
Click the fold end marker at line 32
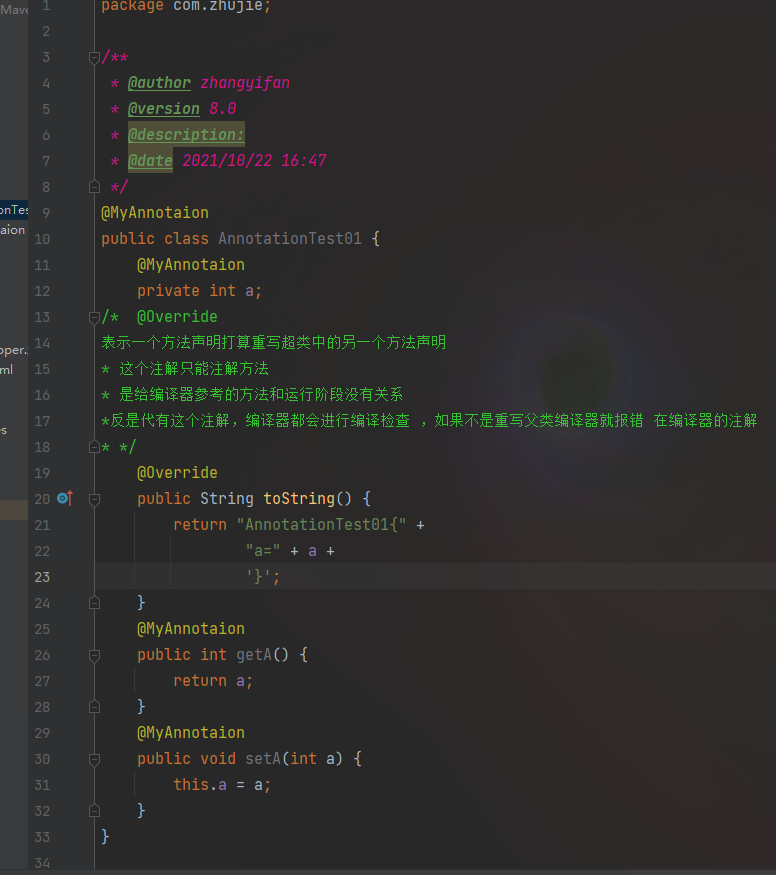[94, 811]
